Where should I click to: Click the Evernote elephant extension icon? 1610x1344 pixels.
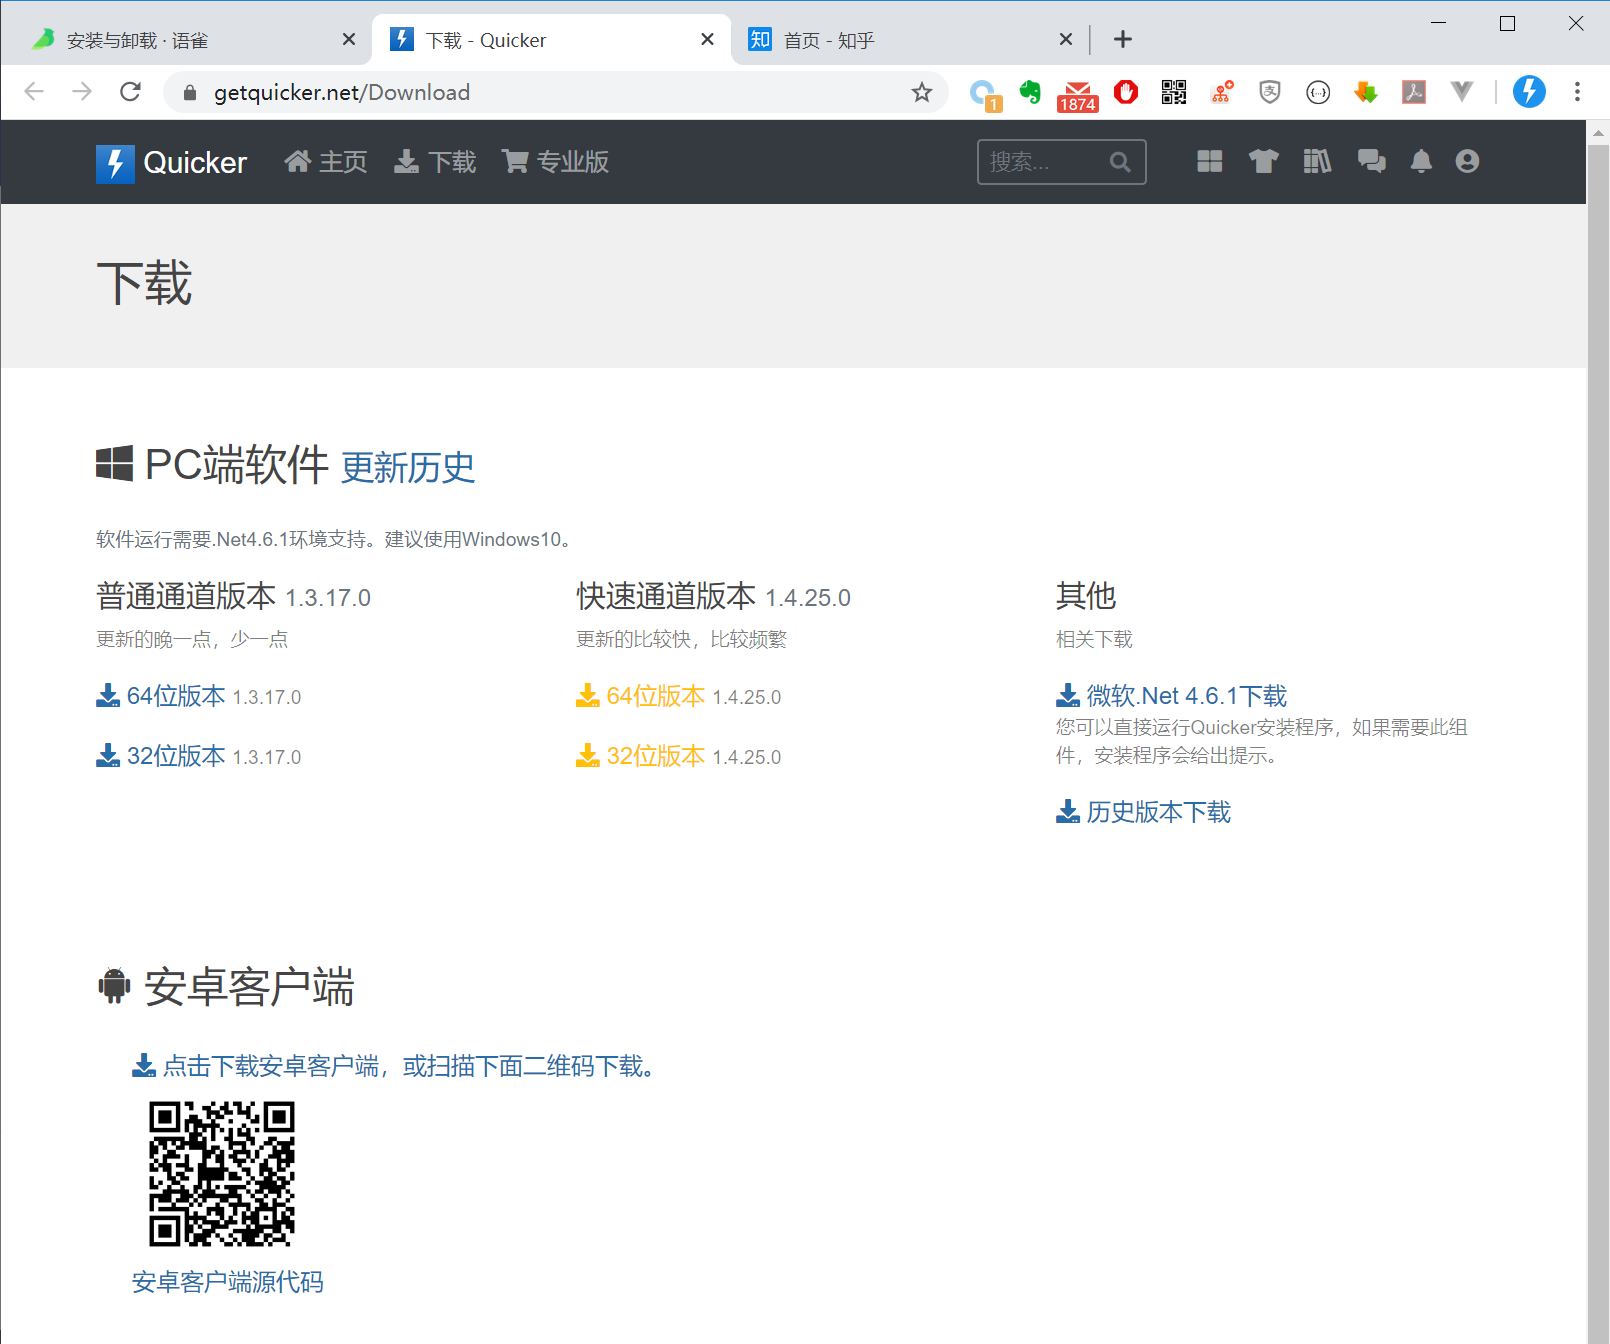point(1030,92)
